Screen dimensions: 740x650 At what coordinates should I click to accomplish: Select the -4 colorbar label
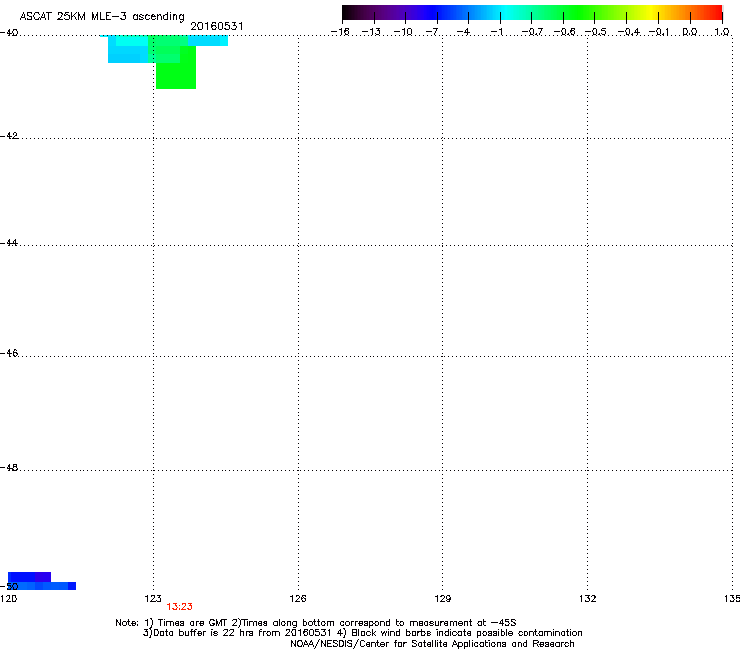point(463,32)
